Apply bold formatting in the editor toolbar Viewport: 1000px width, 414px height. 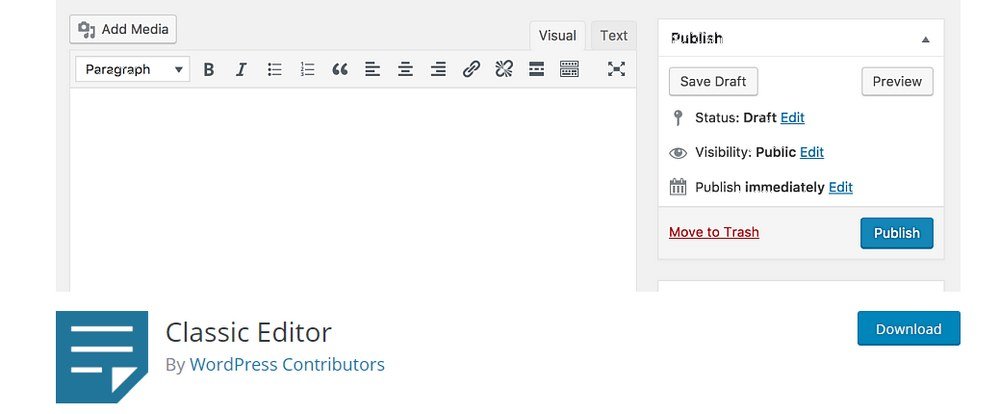(208, 70)
